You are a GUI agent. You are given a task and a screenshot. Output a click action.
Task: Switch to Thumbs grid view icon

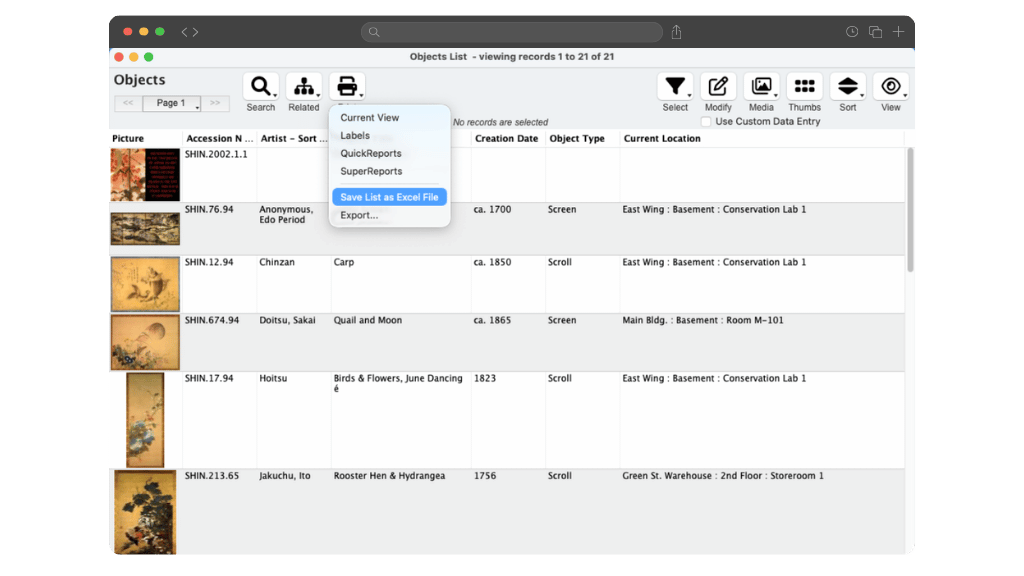(x=805, y=87)
